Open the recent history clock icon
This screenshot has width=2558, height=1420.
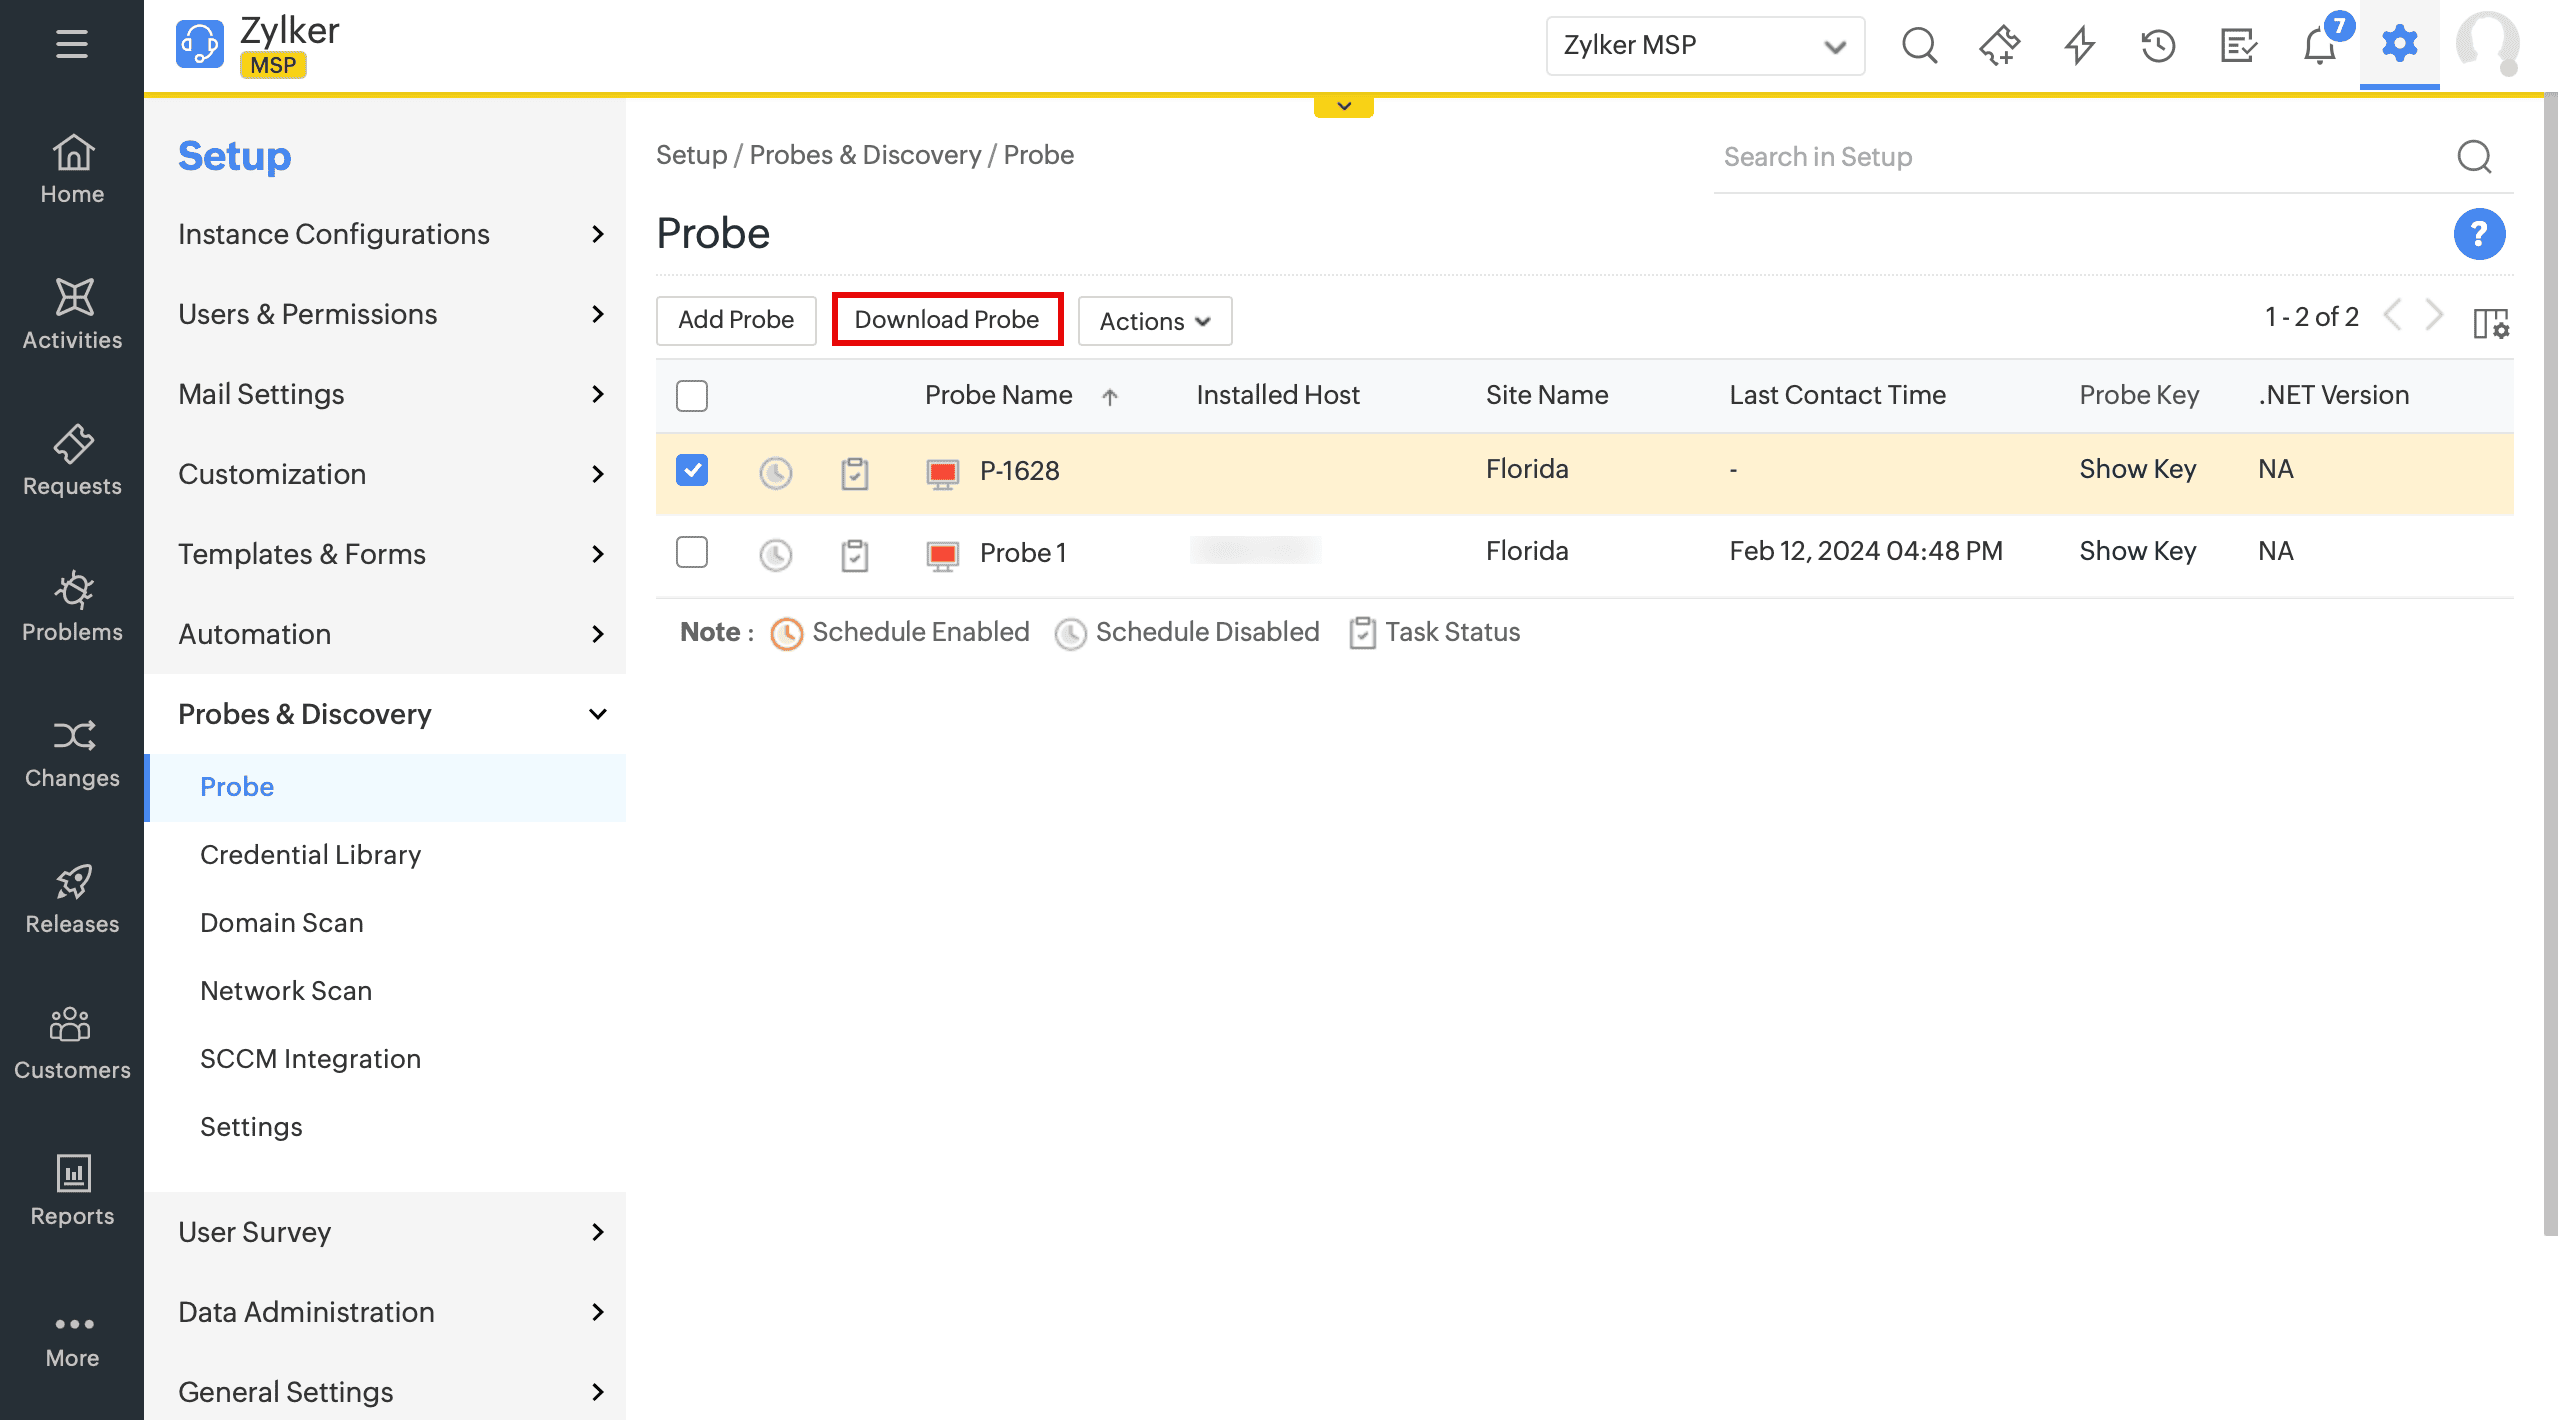pos(2158,46)
